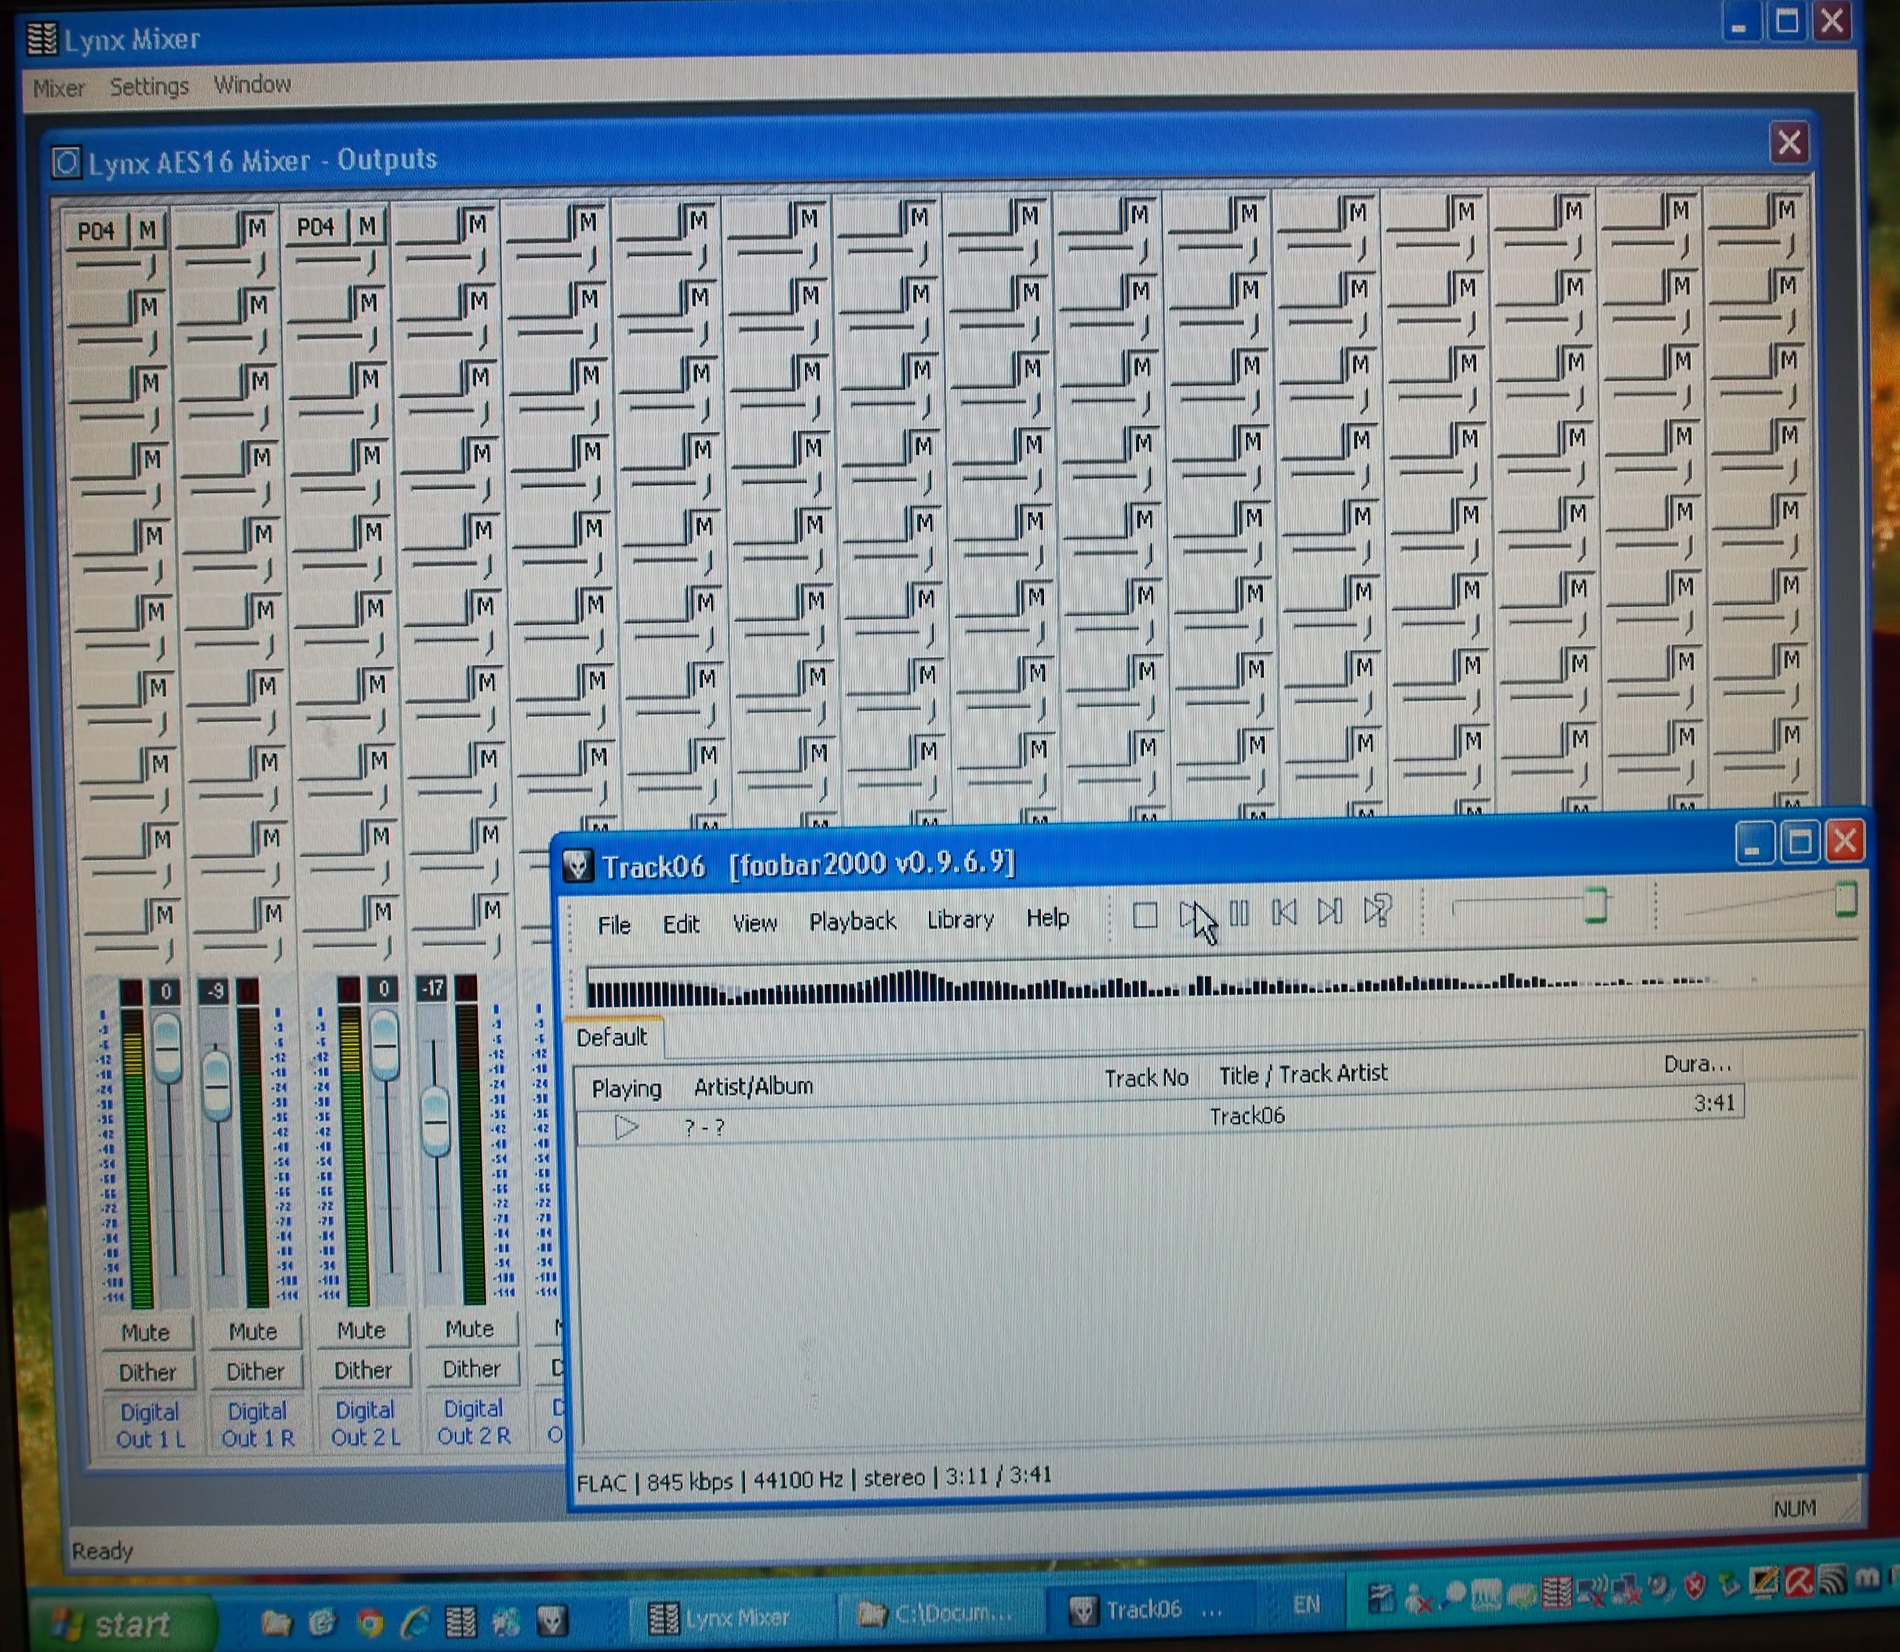Click the Play button in foobar2000 toolbar
Image resolution: width=1900 pixels, height=1652 pixels.
point(1191,914)
